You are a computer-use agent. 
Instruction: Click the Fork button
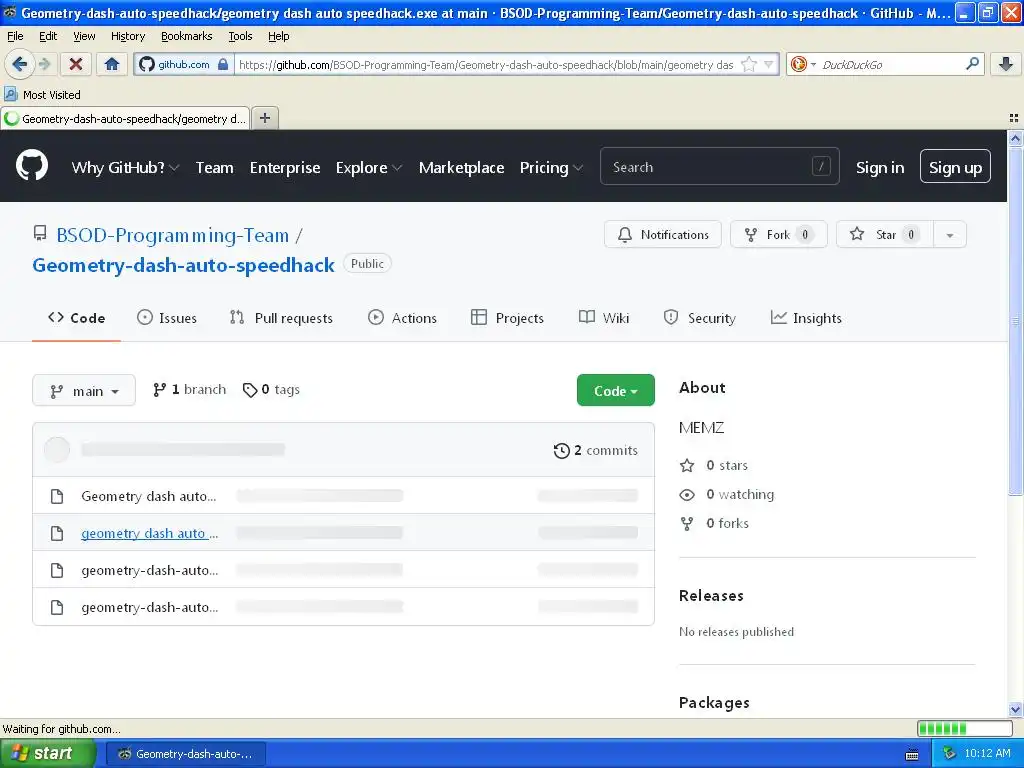[x=778, y=234]
